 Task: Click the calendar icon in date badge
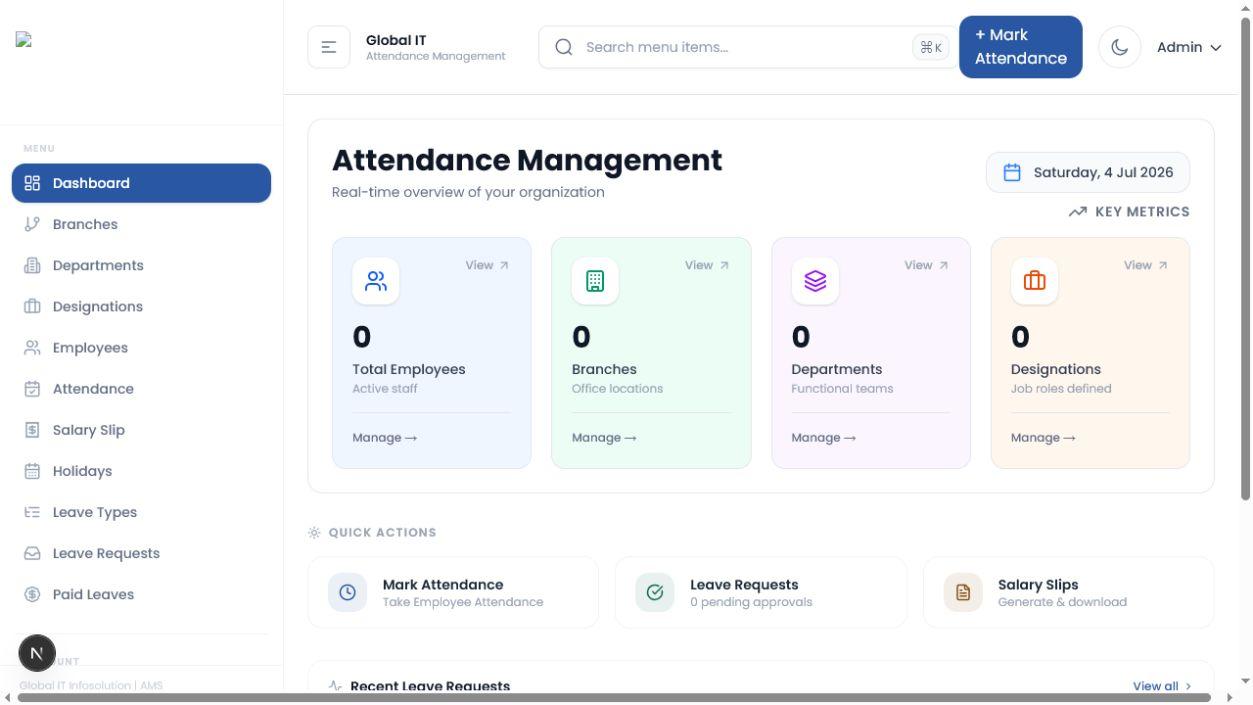coord(1012,172)
